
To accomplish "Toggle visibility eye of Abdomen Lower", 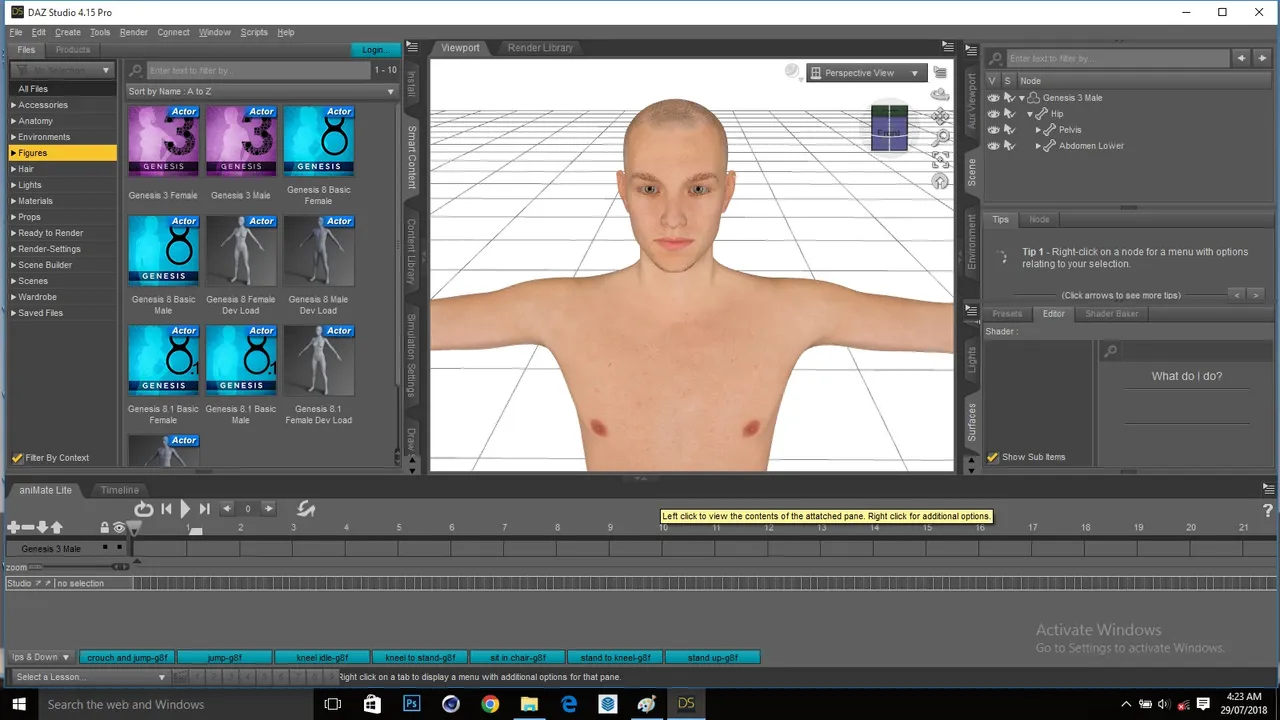I will (993, 146).
